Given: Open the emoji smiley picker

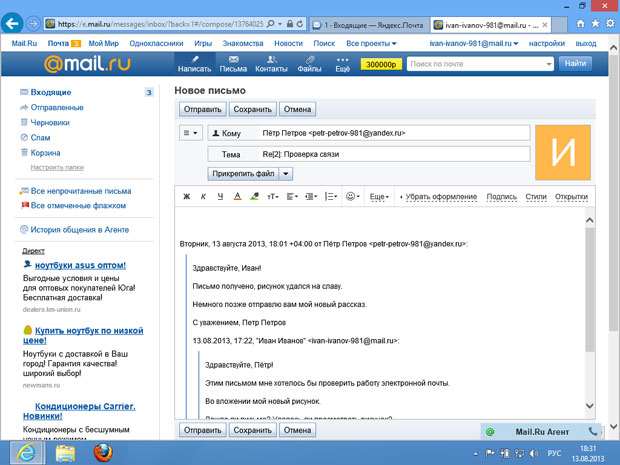Looking at the screenshot, I should pos(353,197).
